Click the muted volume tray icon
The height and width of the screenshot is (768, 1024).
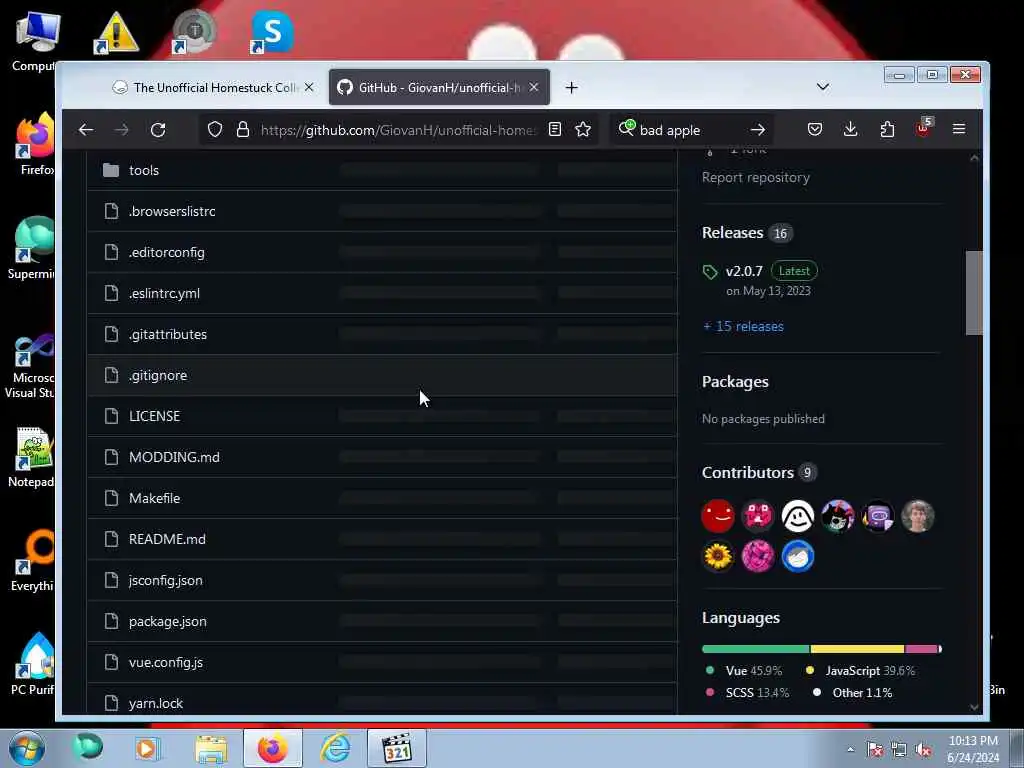(x=923, y=750)
